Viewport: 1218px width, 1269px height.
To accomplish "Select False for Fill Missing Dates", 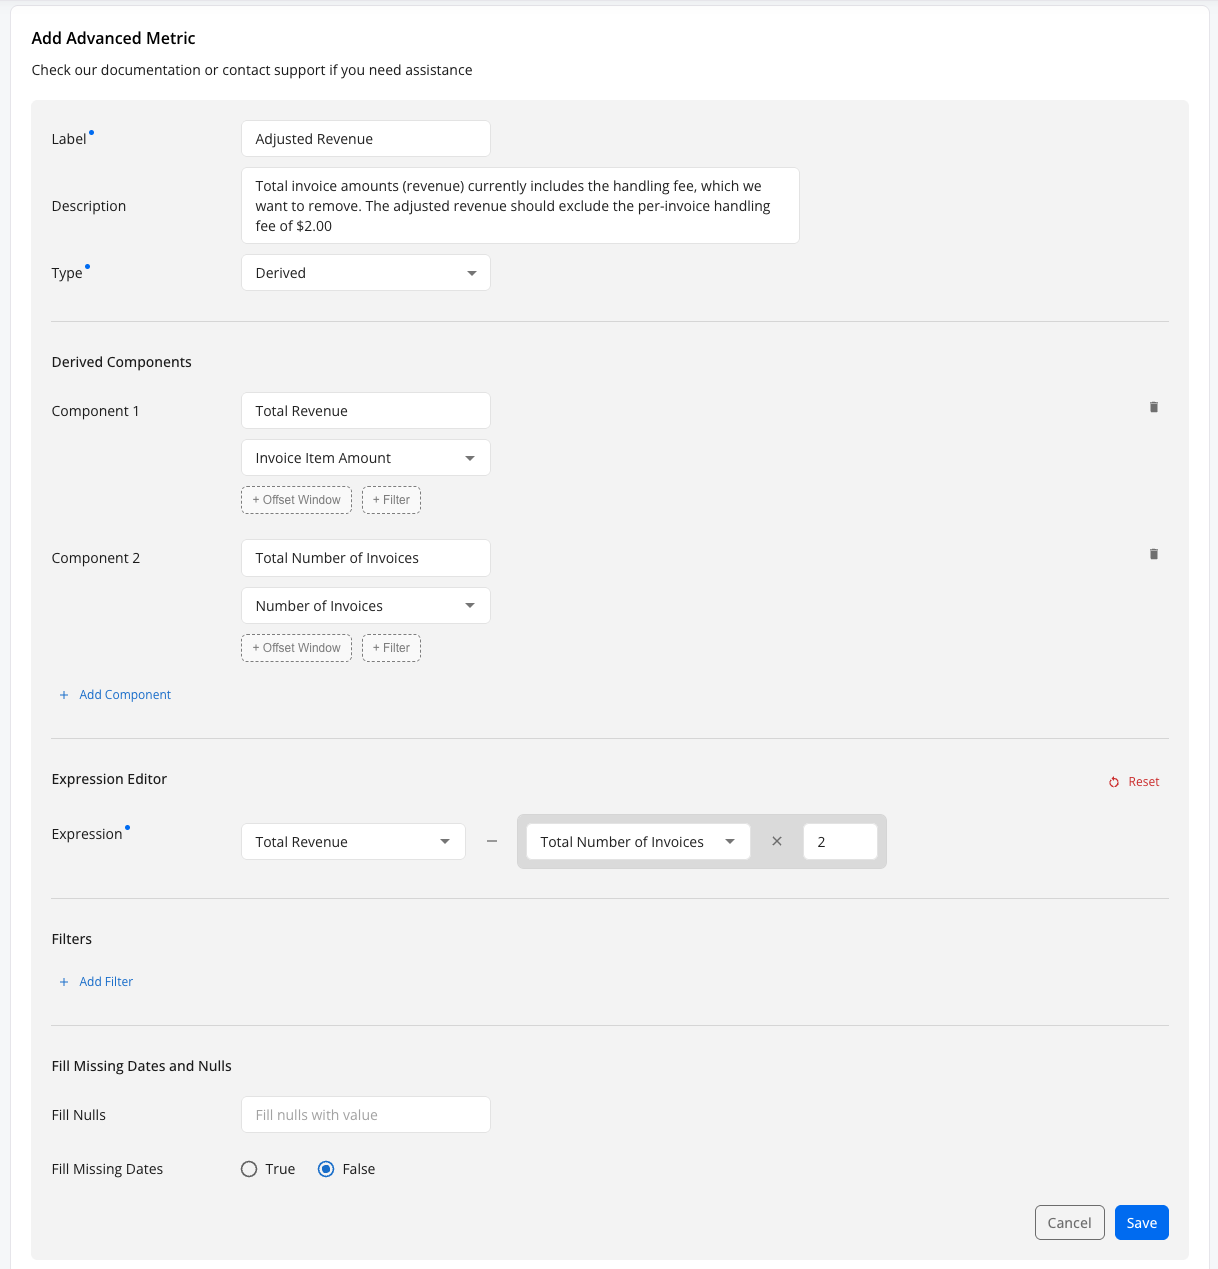I will (x=326, y=1169).
